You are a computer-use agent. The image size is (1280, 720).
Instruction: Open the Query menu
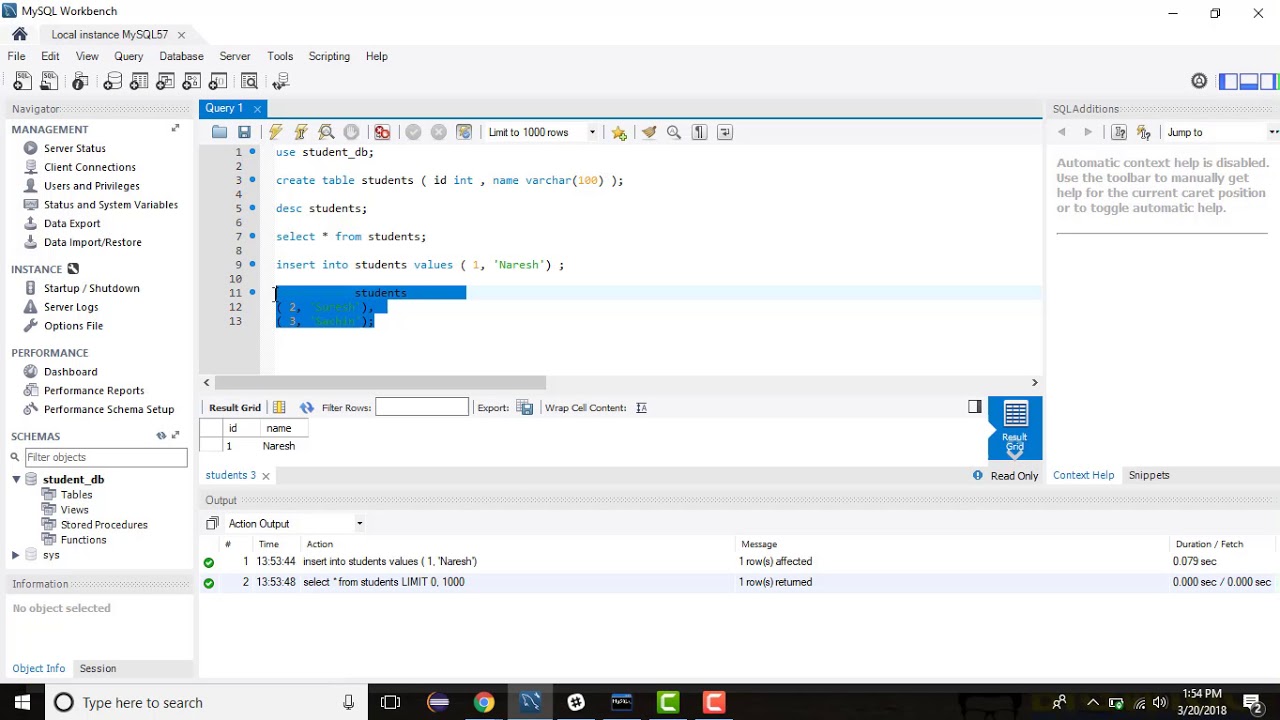(x=128, y=56)
